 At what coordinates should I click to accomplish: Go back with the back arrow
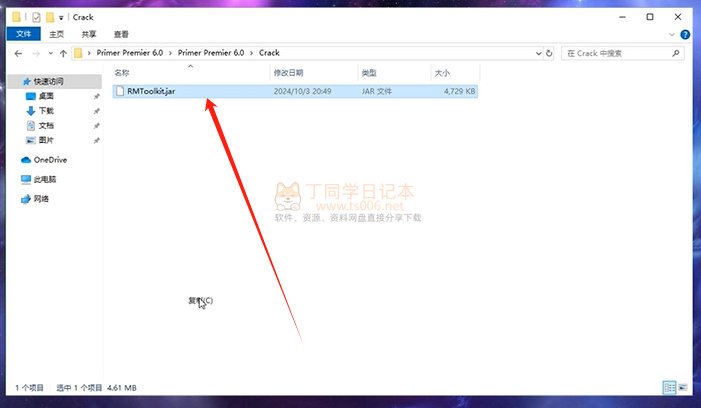point(18,54)
